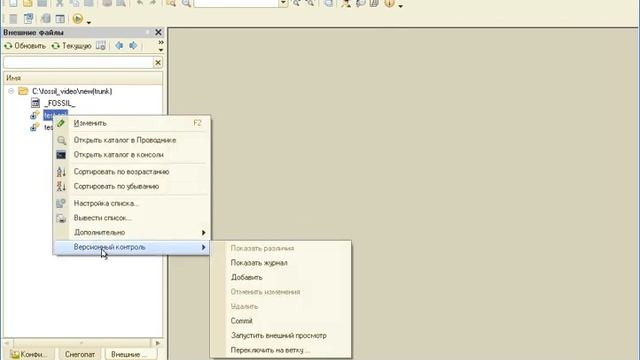
Task: Click the ascending sort icon
Action: 61,172
